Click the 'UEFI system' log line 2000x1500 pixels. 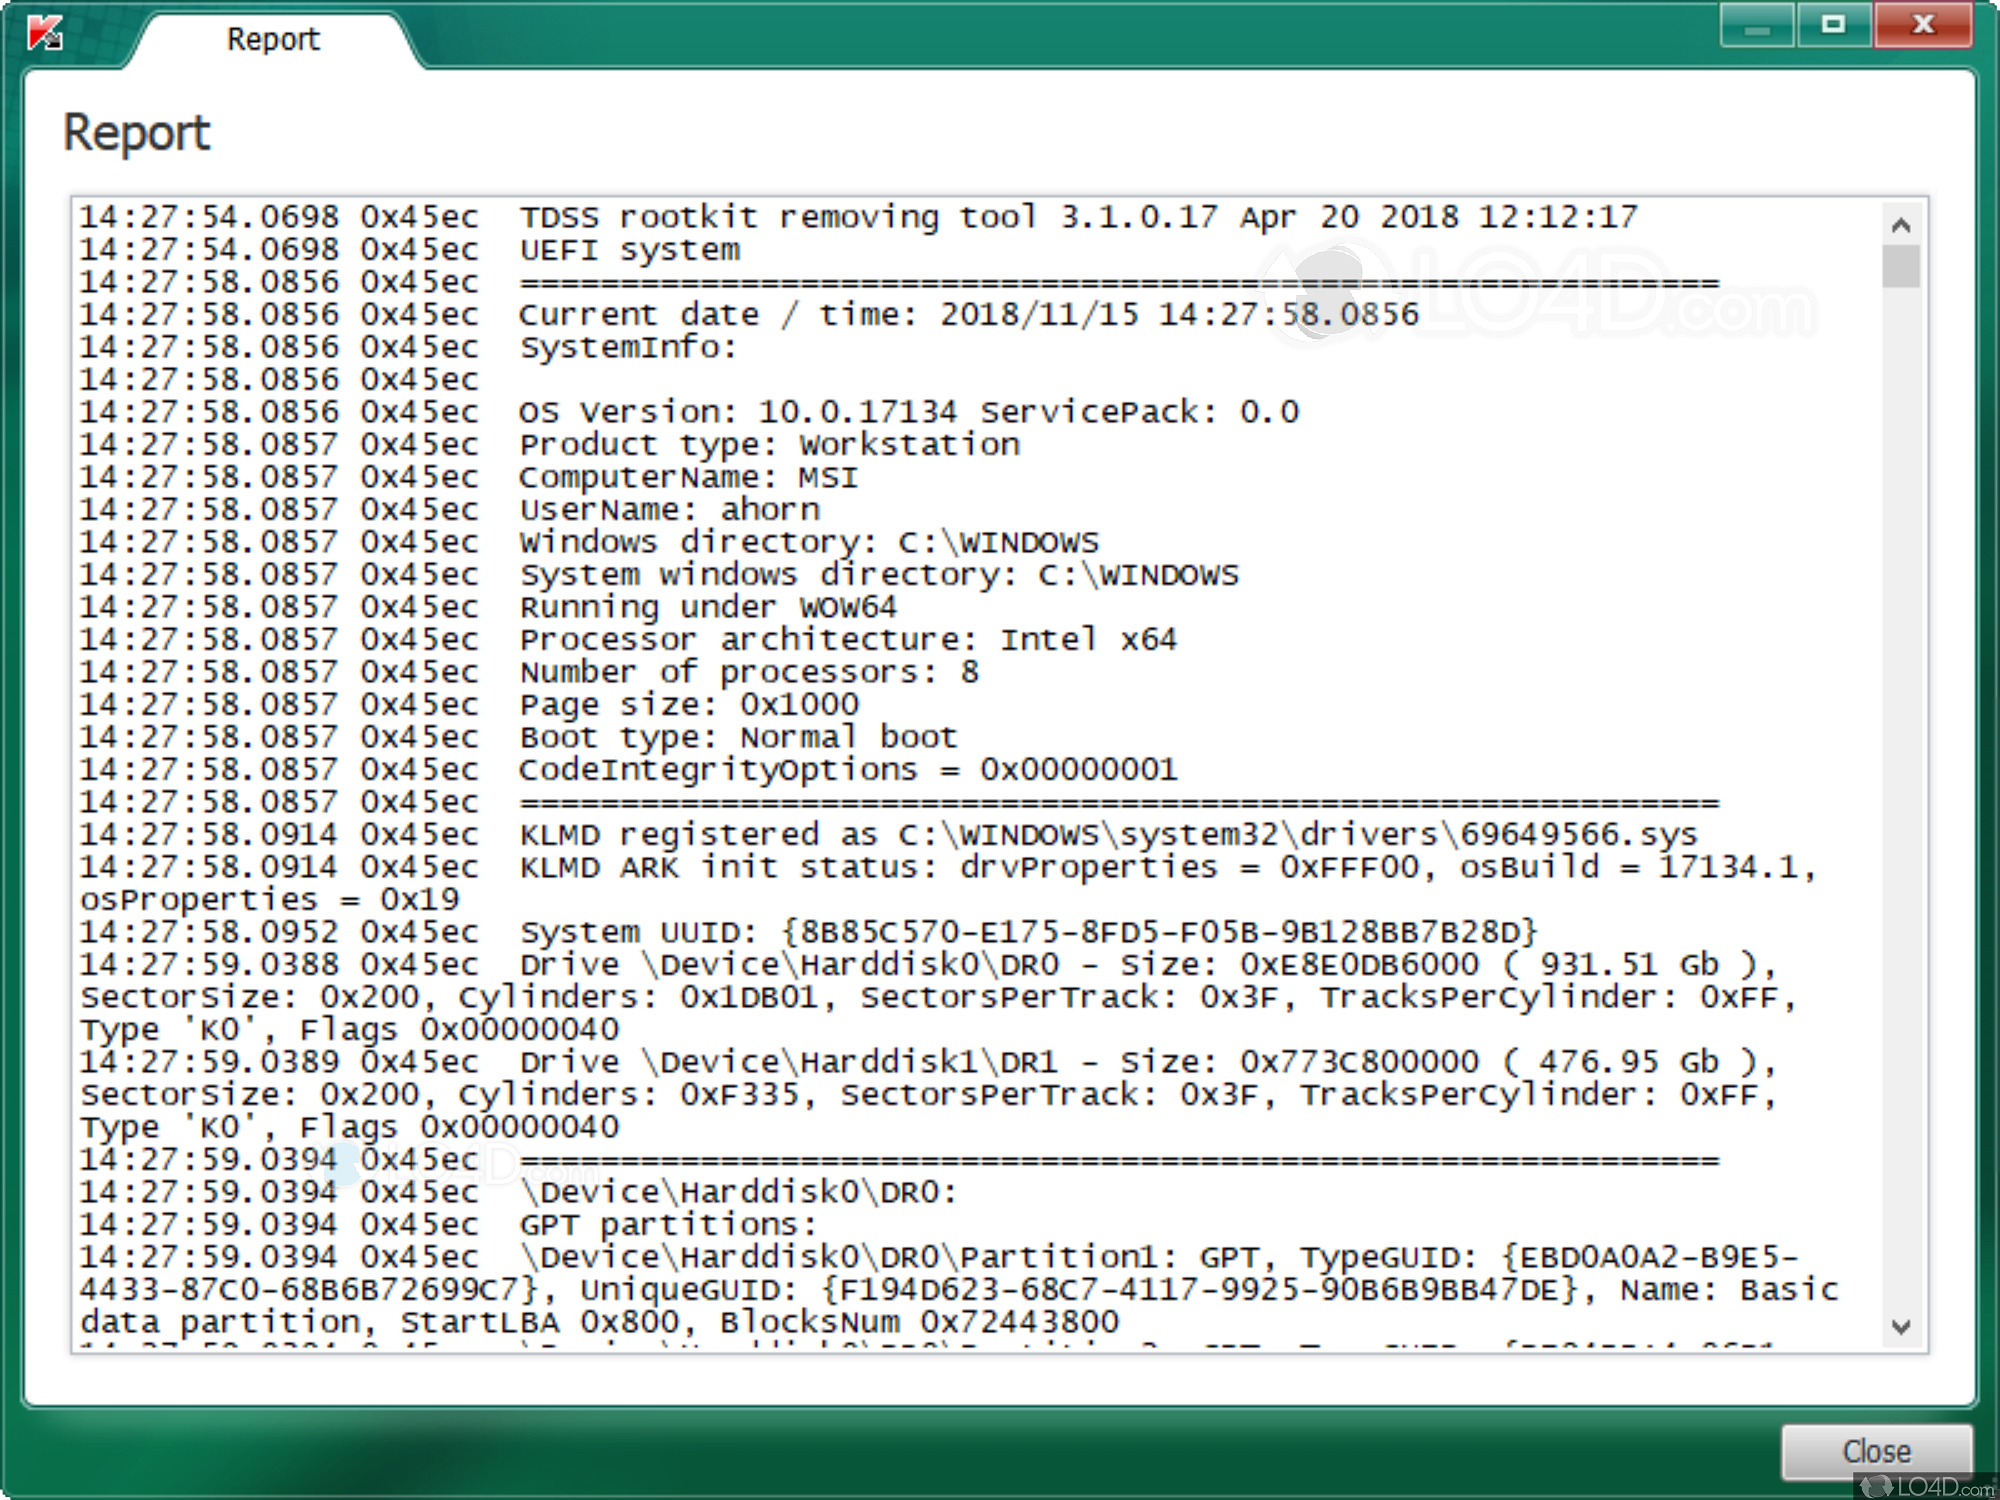410,250
